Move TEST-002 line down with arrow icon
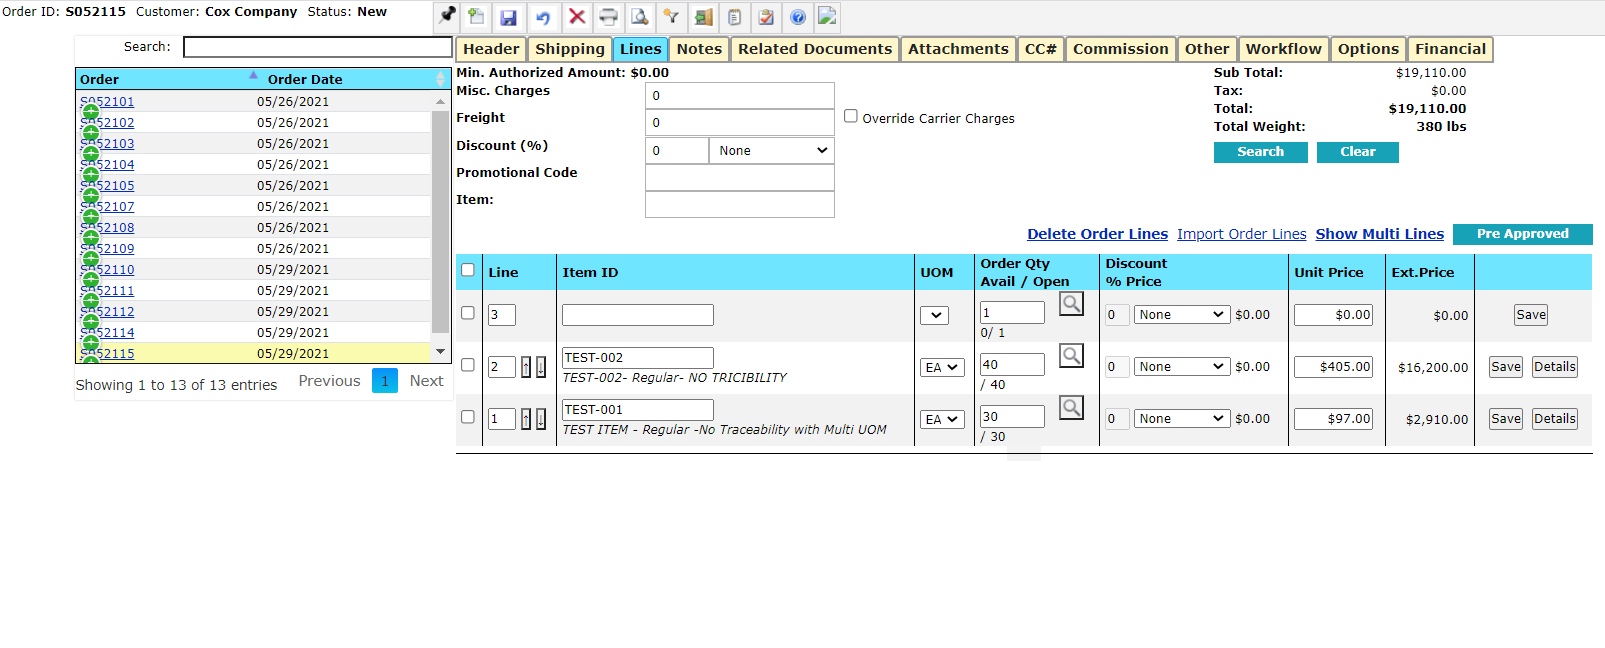Screen dimensions: 1605x648 coord(541,367)
